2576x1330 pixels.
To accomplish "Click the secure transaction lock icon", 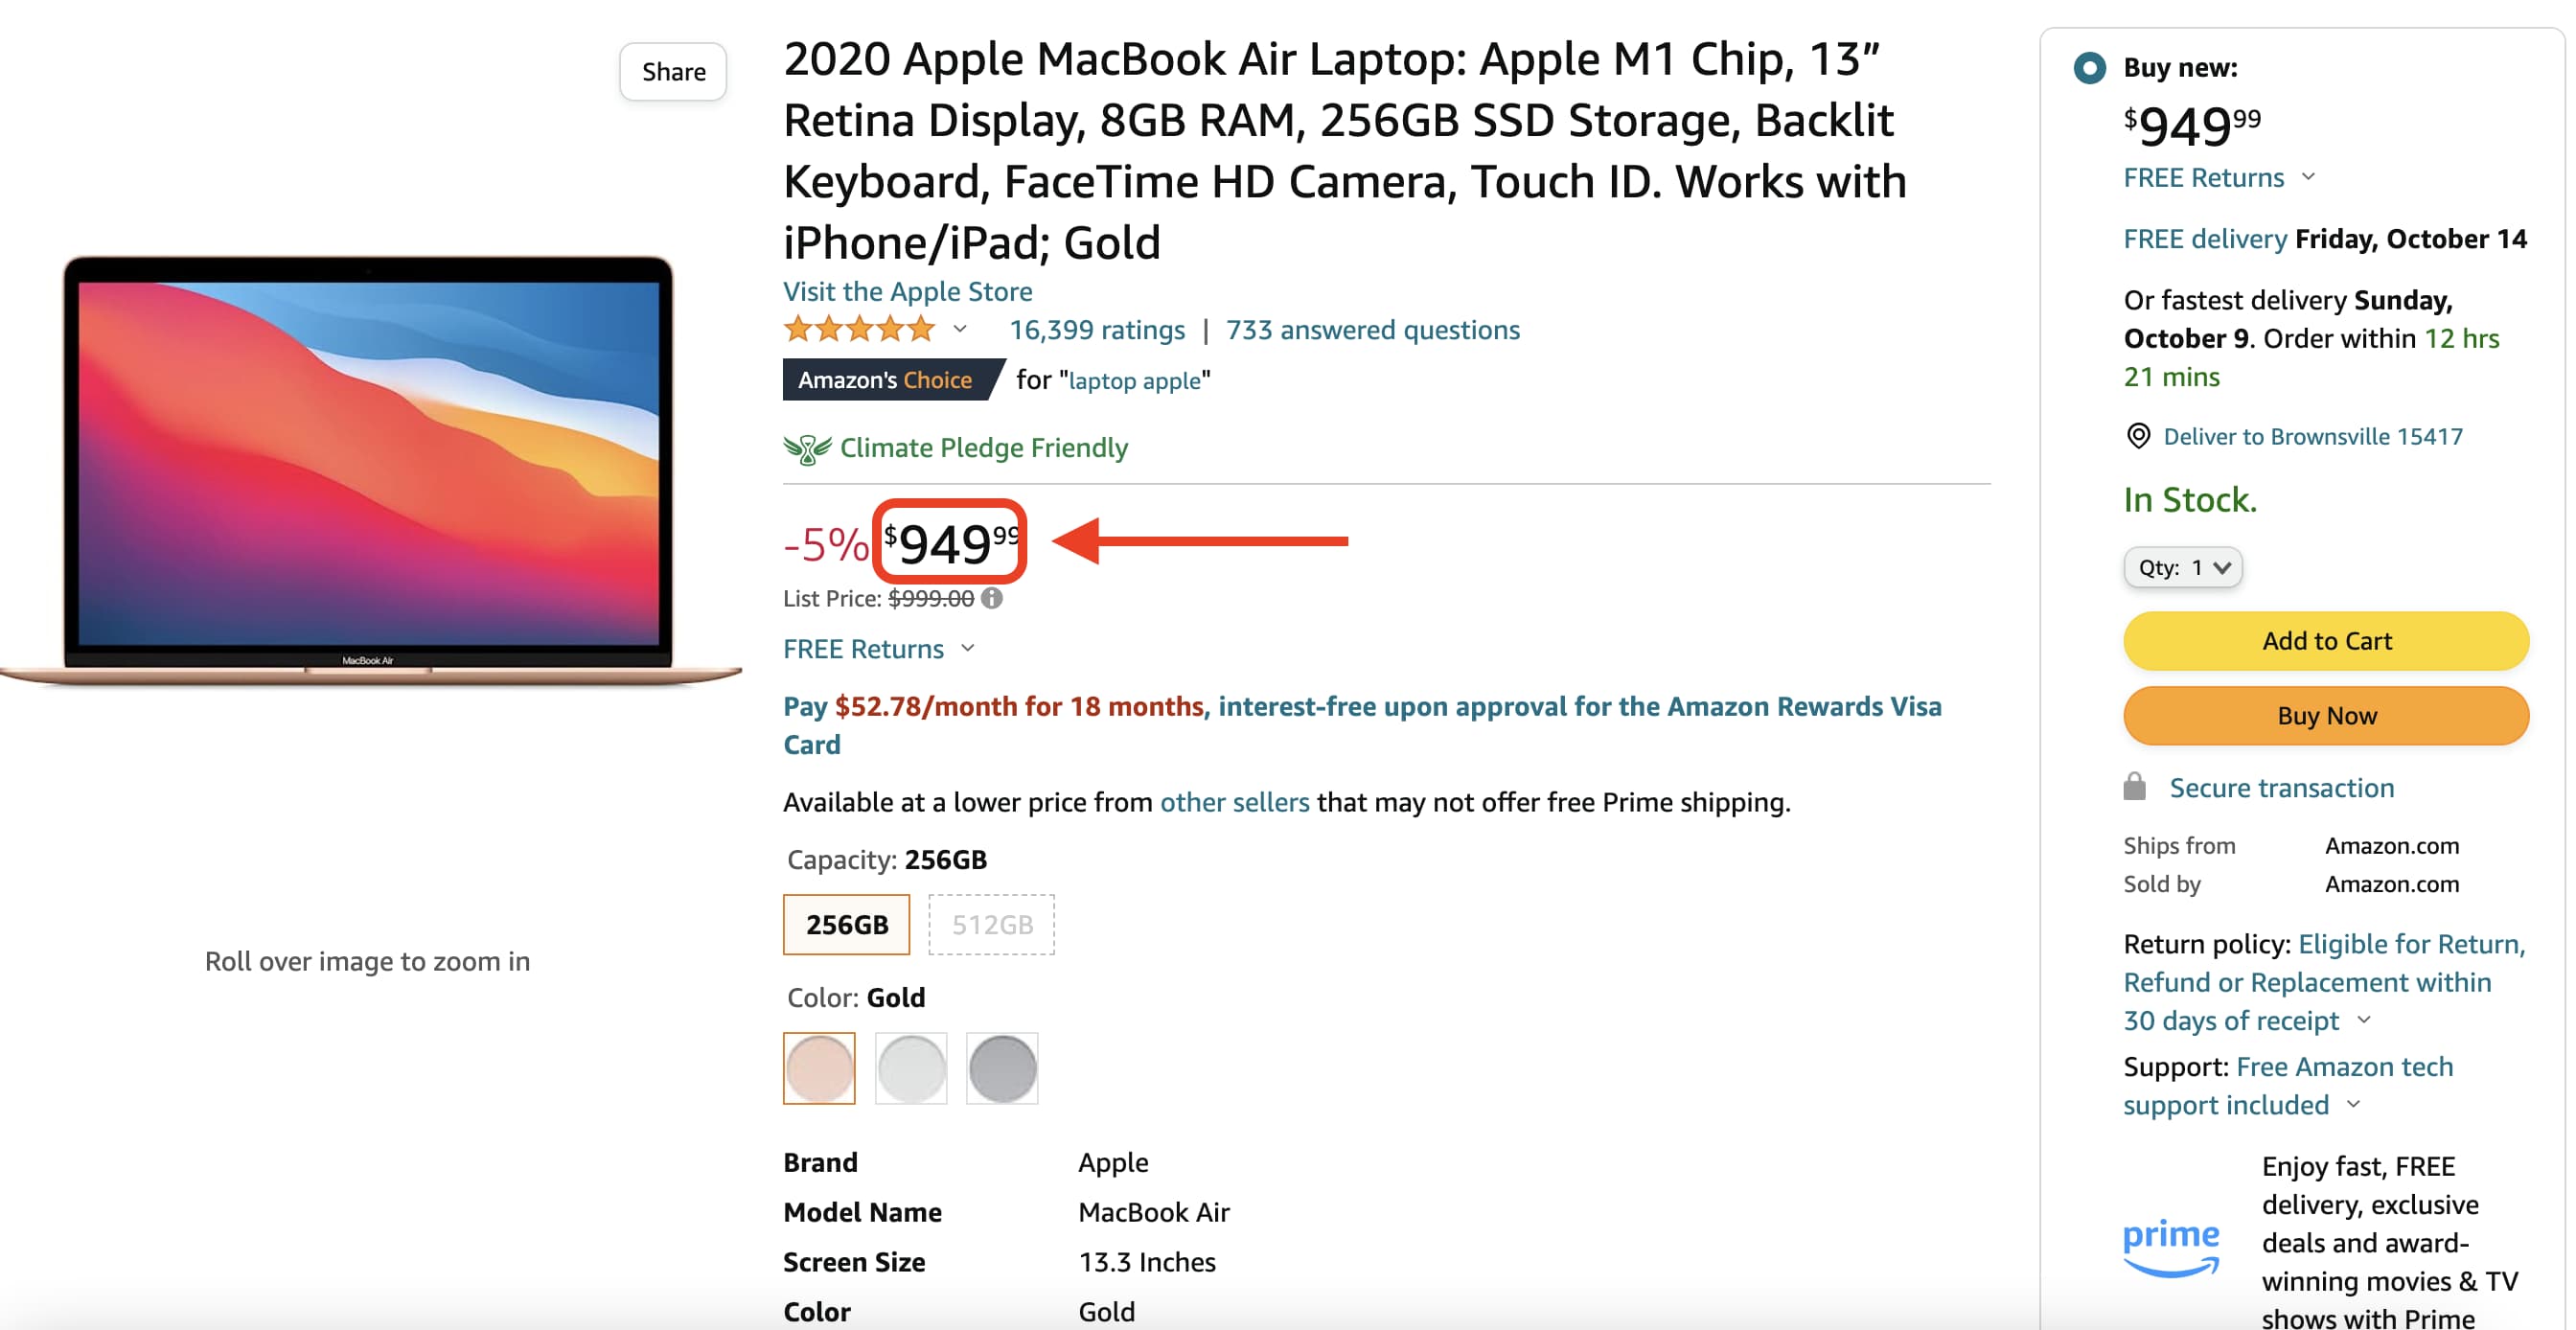I will pyautogui.click(x=2131, y=786).
